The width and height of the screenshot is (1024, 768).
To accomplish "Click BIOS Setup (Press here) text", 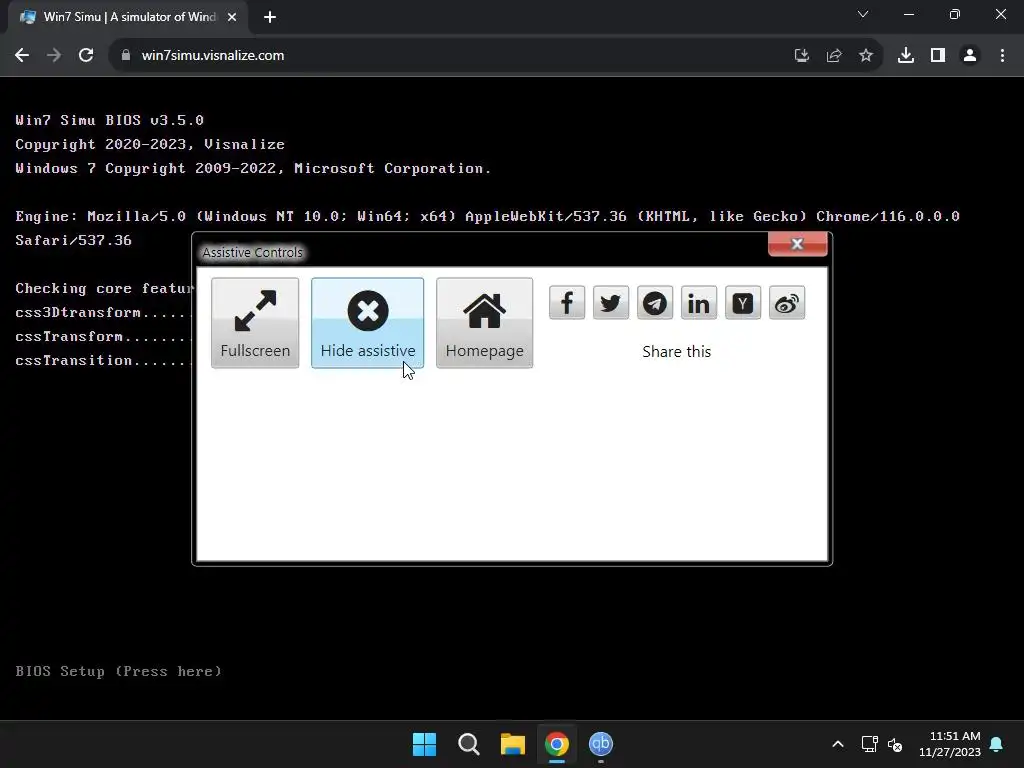I will pyautogui.click(x=118, y=671).
